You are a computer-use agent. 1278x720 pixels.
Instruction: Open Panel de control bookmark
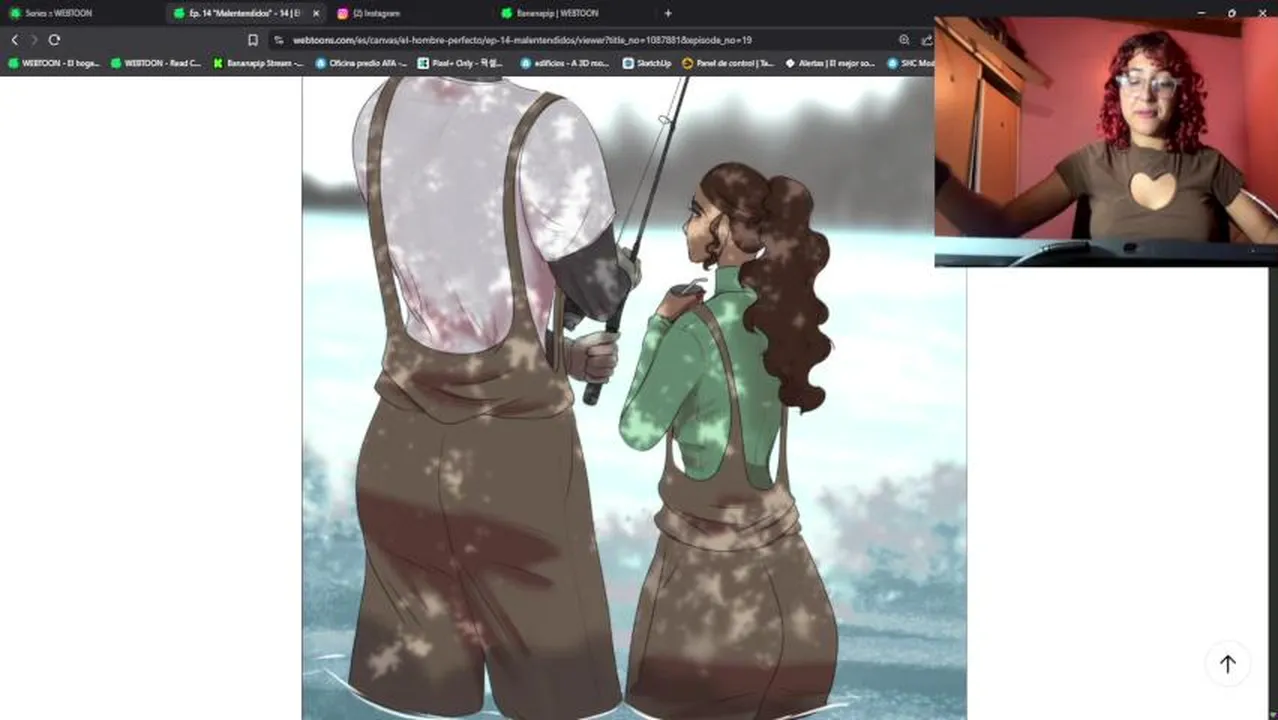728,63
